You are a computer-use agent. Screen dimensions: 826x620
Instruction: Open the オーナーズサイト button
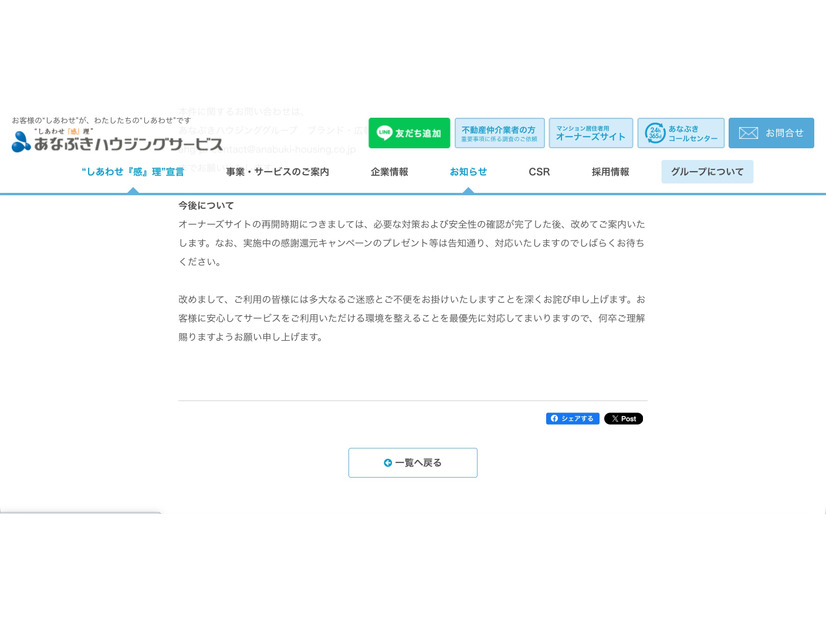[591, 133]
